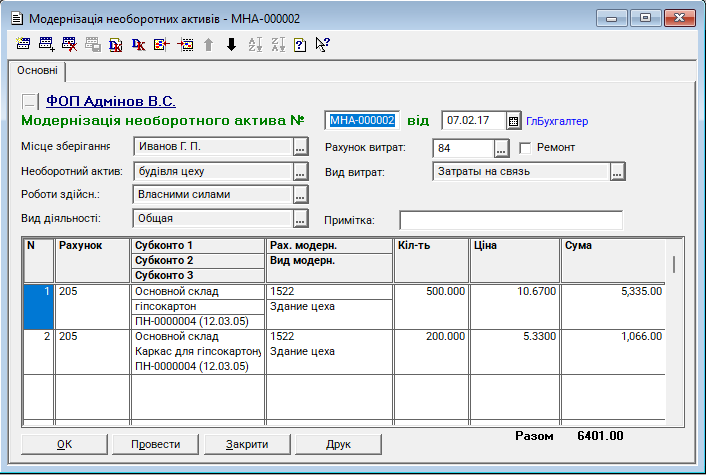Open the calendar picker next to date
This screenshot has height=475, width=706.
(x=514, y=121)
